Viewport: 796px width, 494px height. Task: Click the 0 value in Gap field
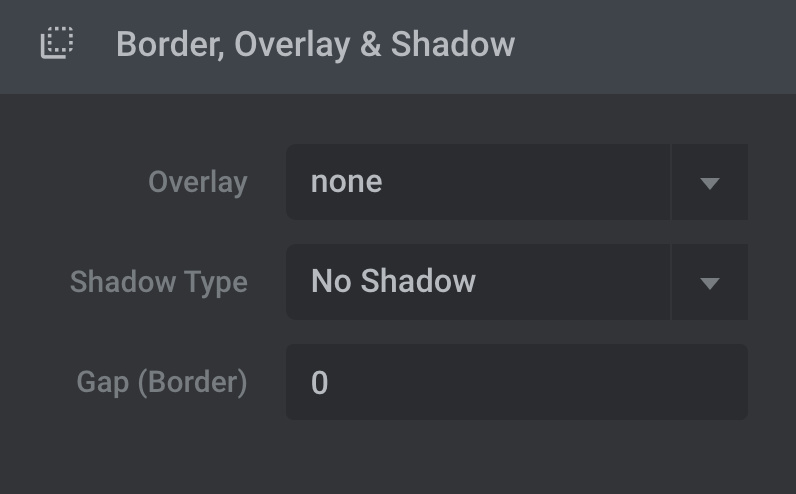[x=319, y=382]
